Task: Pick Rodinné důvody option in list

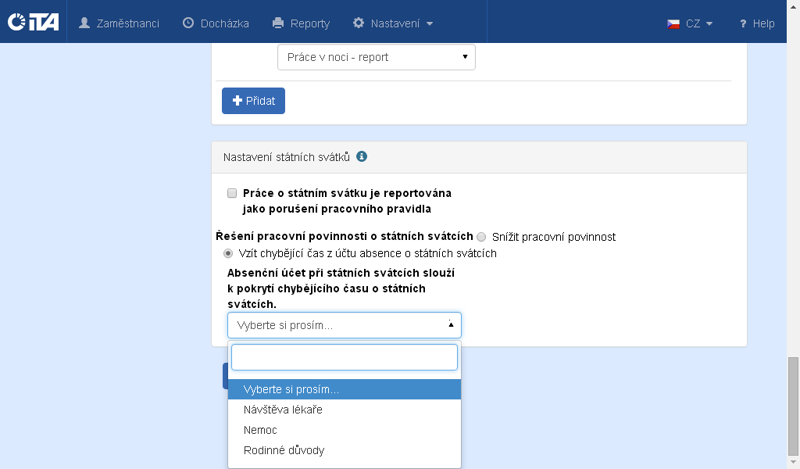Action: click(x=284, y=450)
